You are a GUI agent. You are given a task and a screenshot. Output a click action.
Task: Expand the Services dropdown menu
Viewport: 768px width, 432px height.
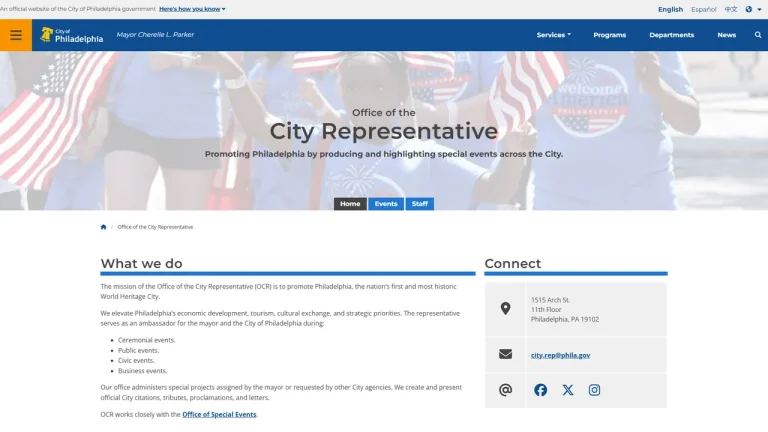pos(553,35)
